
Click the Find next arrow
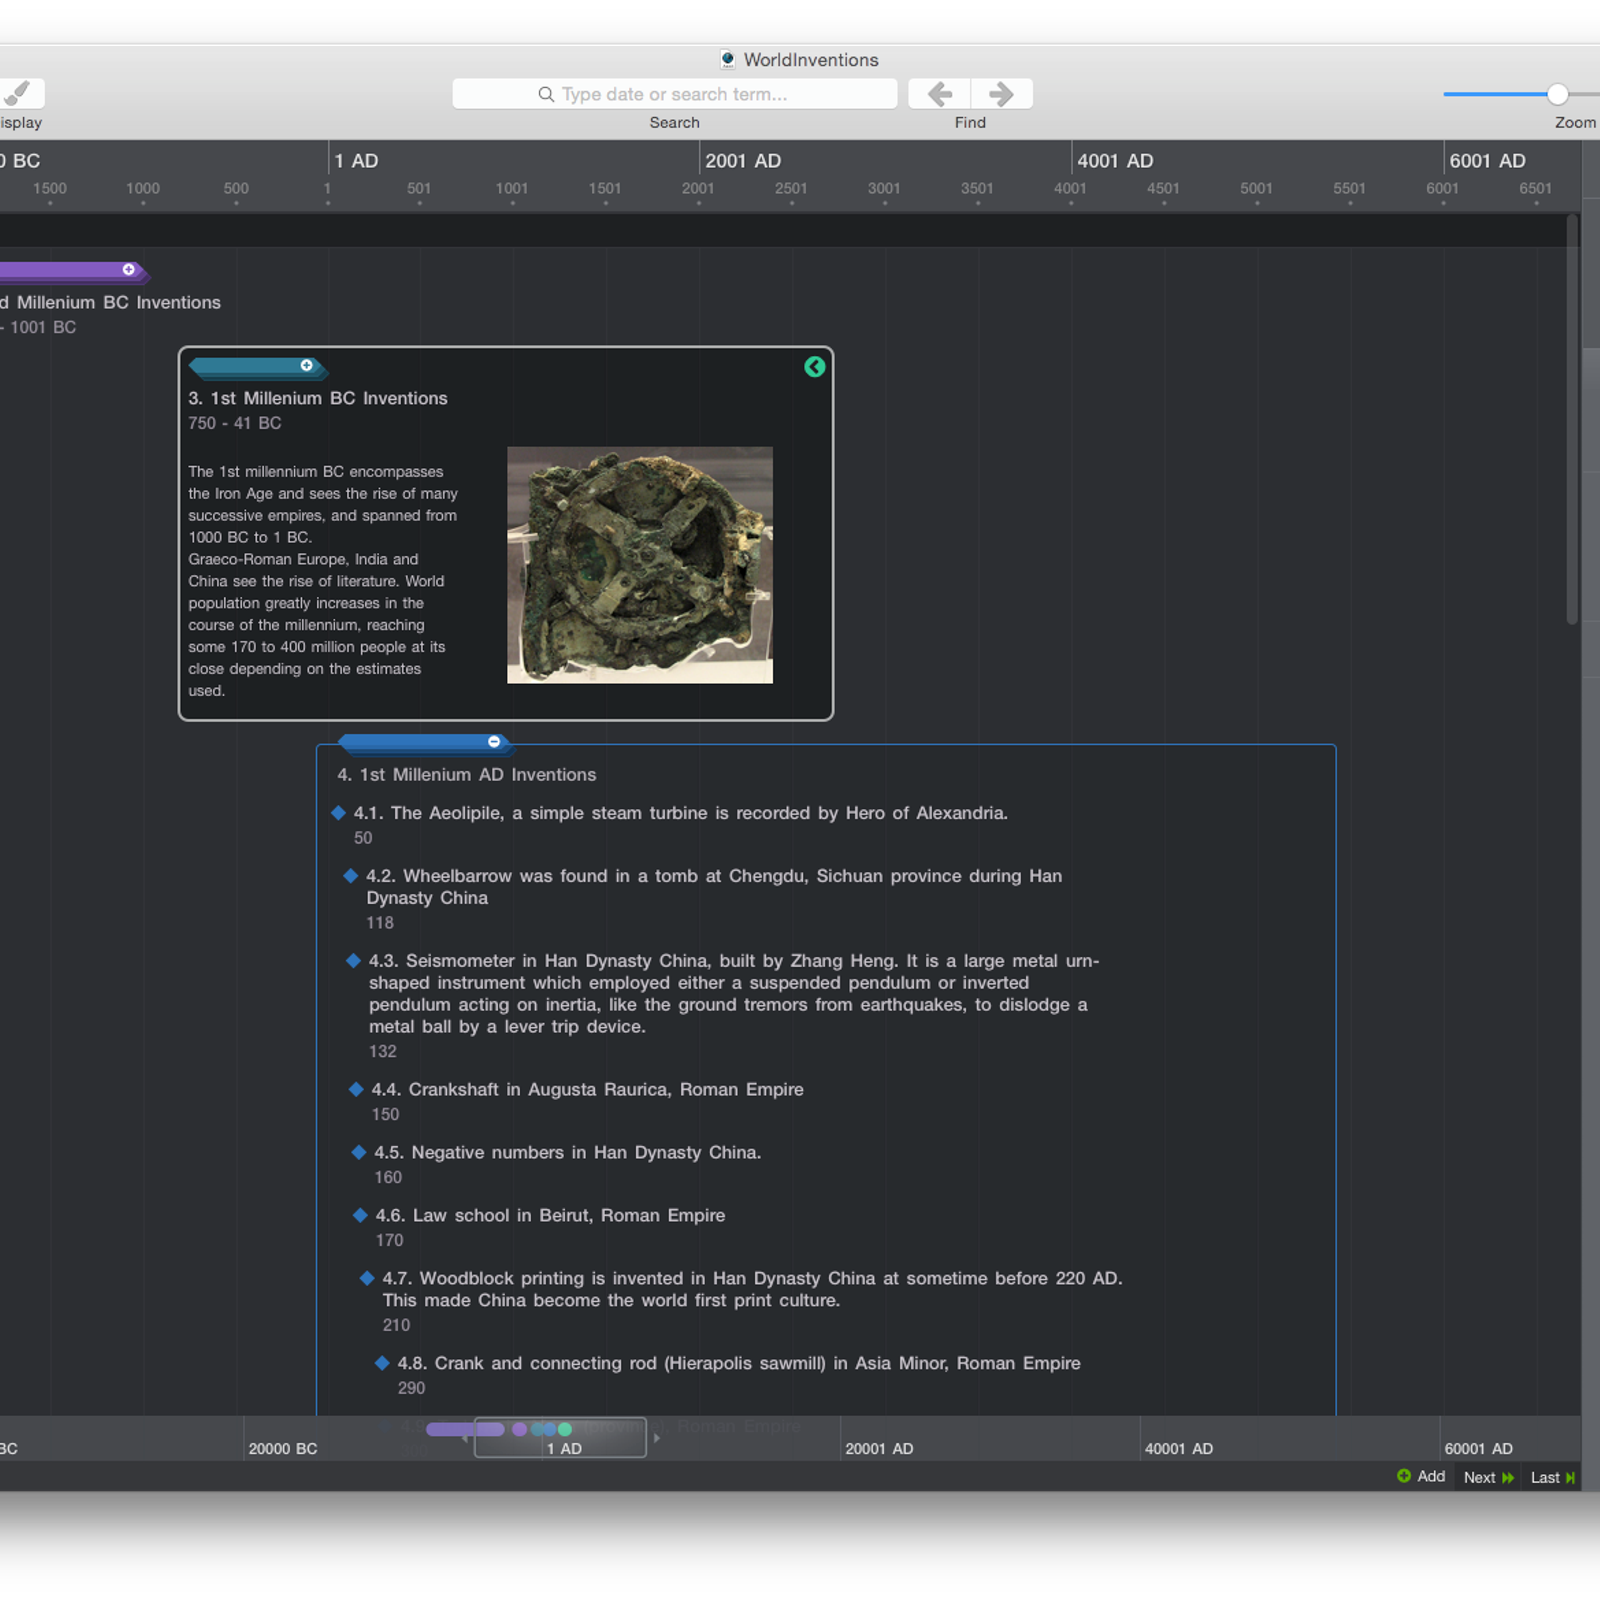pyautogui.click(x=1001, y=94)
